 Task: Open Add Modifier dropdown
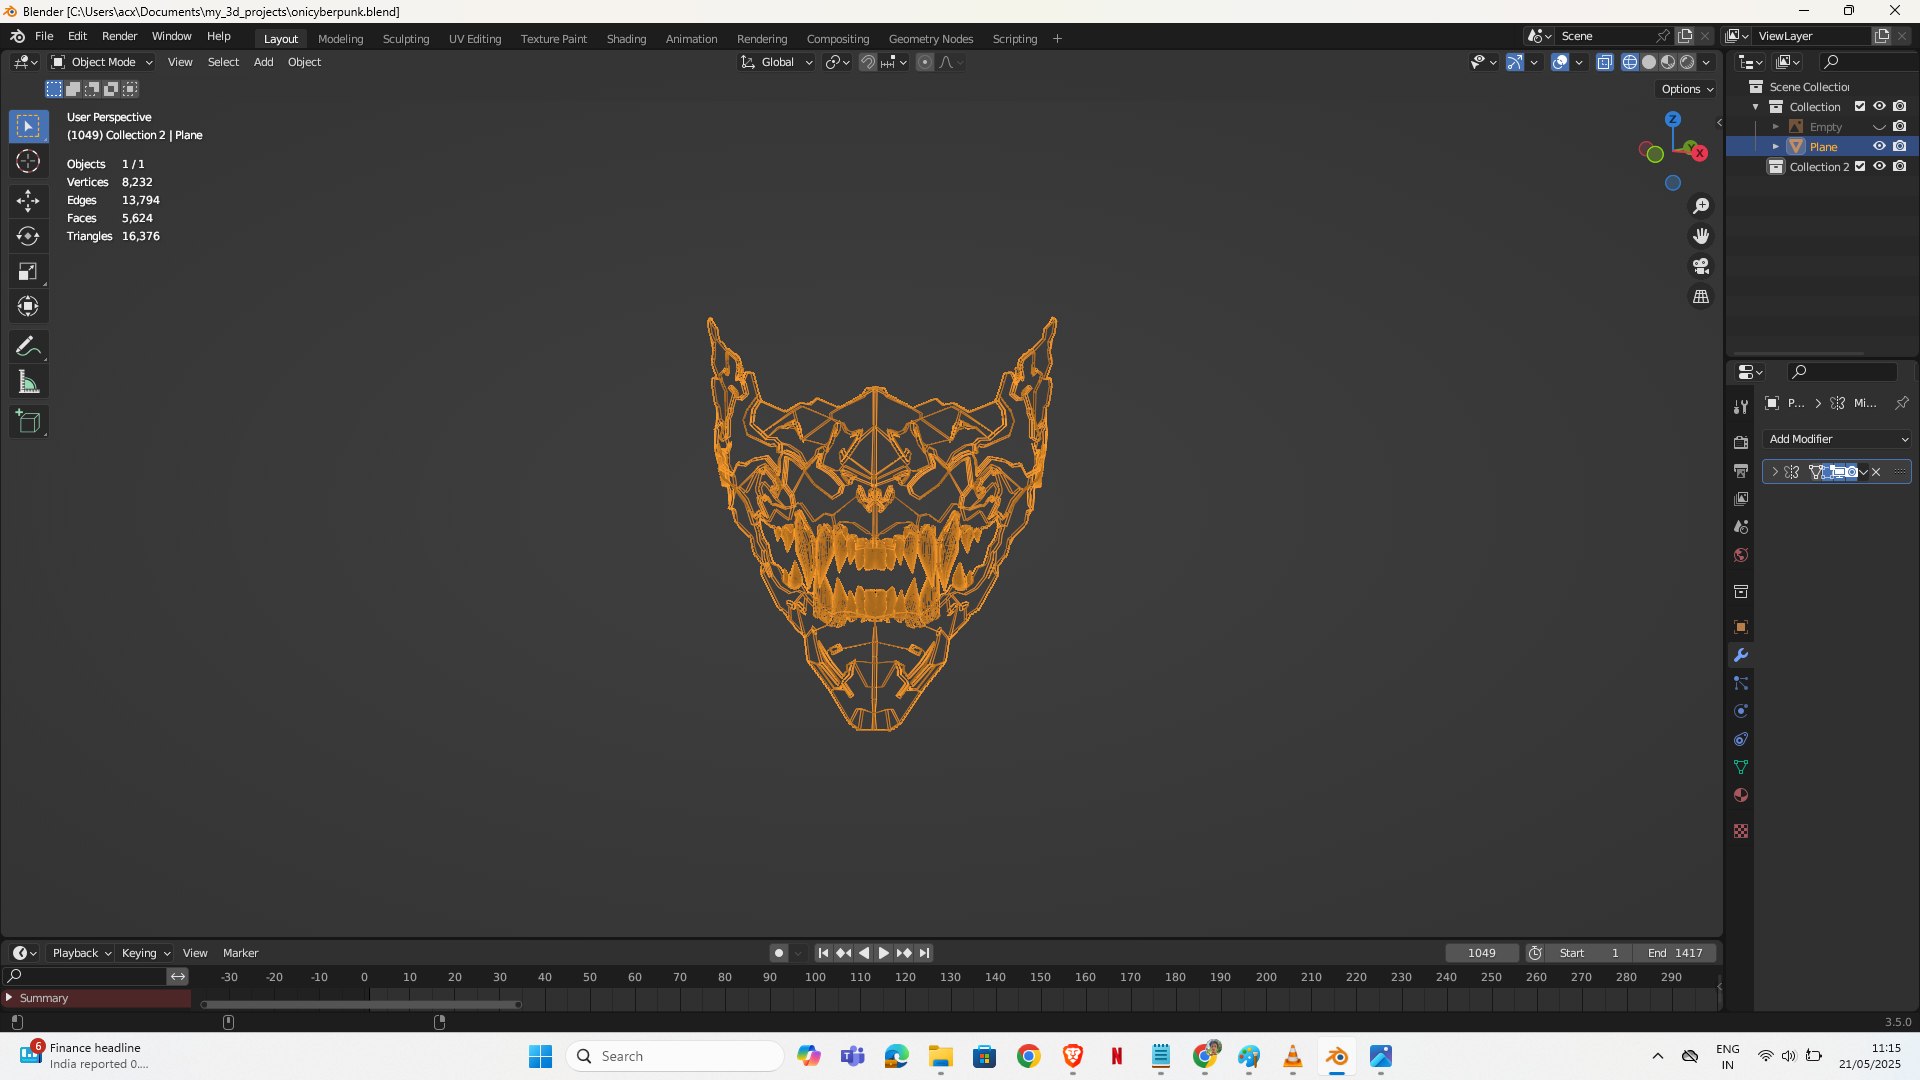1838,439
